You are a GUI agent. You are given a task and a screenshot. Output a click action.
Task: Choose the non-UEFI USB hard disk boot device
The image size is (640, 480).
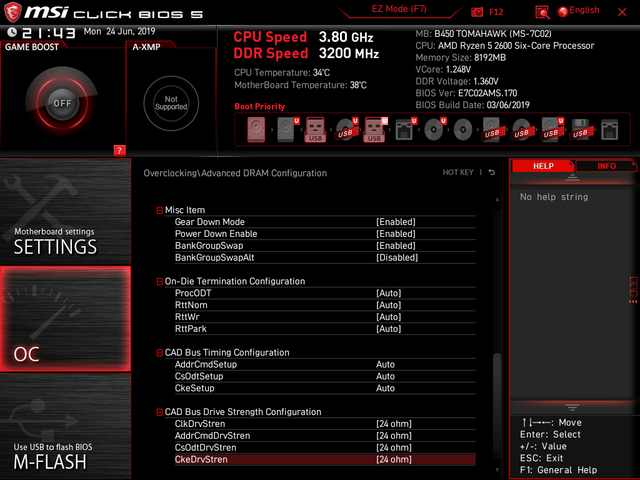[491, 130]
